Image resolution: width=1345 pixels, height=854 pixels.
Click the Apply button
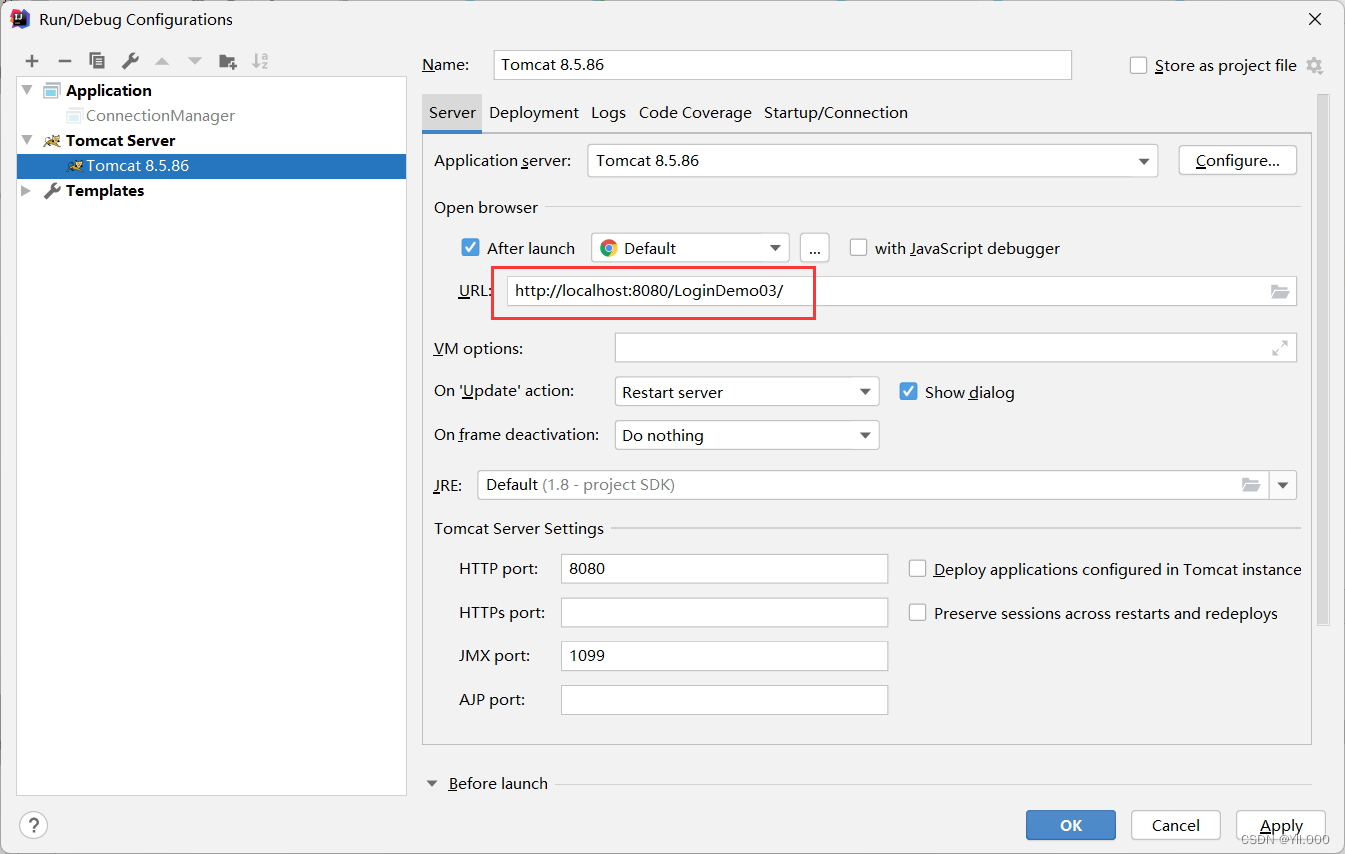(1281, 825)
